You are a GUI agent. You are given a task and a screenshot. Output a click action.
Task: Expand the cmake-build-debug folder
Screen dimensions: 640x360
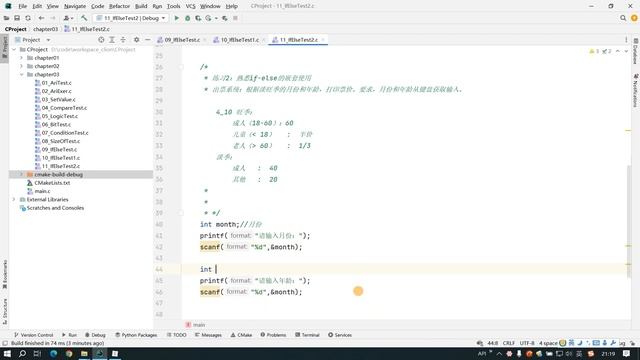21,174
